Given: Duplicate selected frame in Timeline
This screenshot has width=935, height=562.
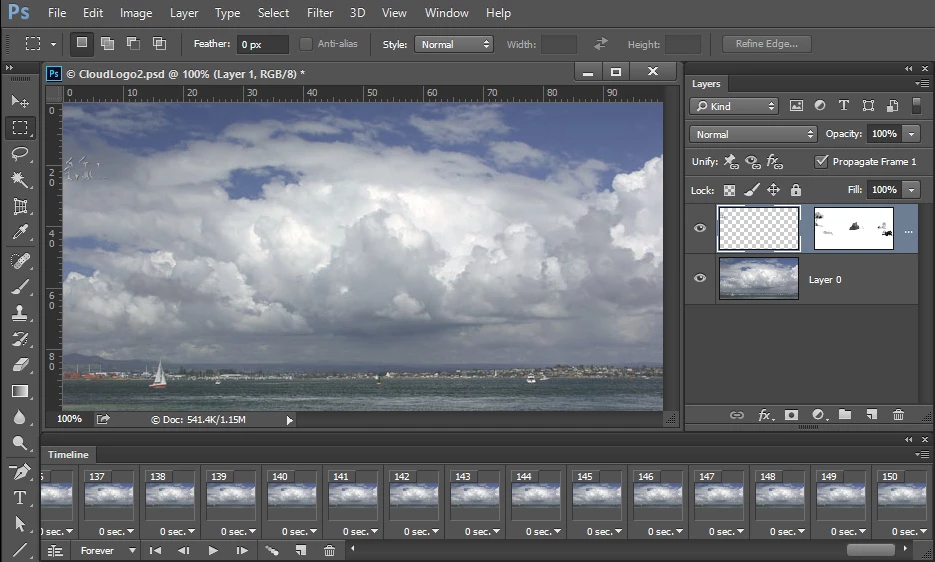Looking at the screenshot, I should pos(300,551).
